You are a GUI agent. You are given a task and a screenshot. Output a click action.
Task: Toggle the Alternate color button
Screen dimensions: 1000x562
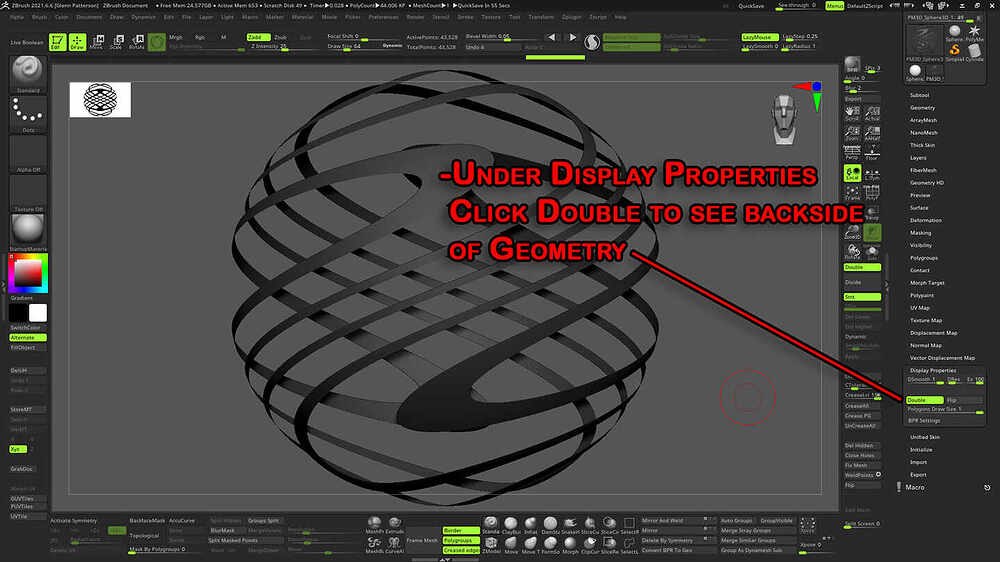click(27, 337)
